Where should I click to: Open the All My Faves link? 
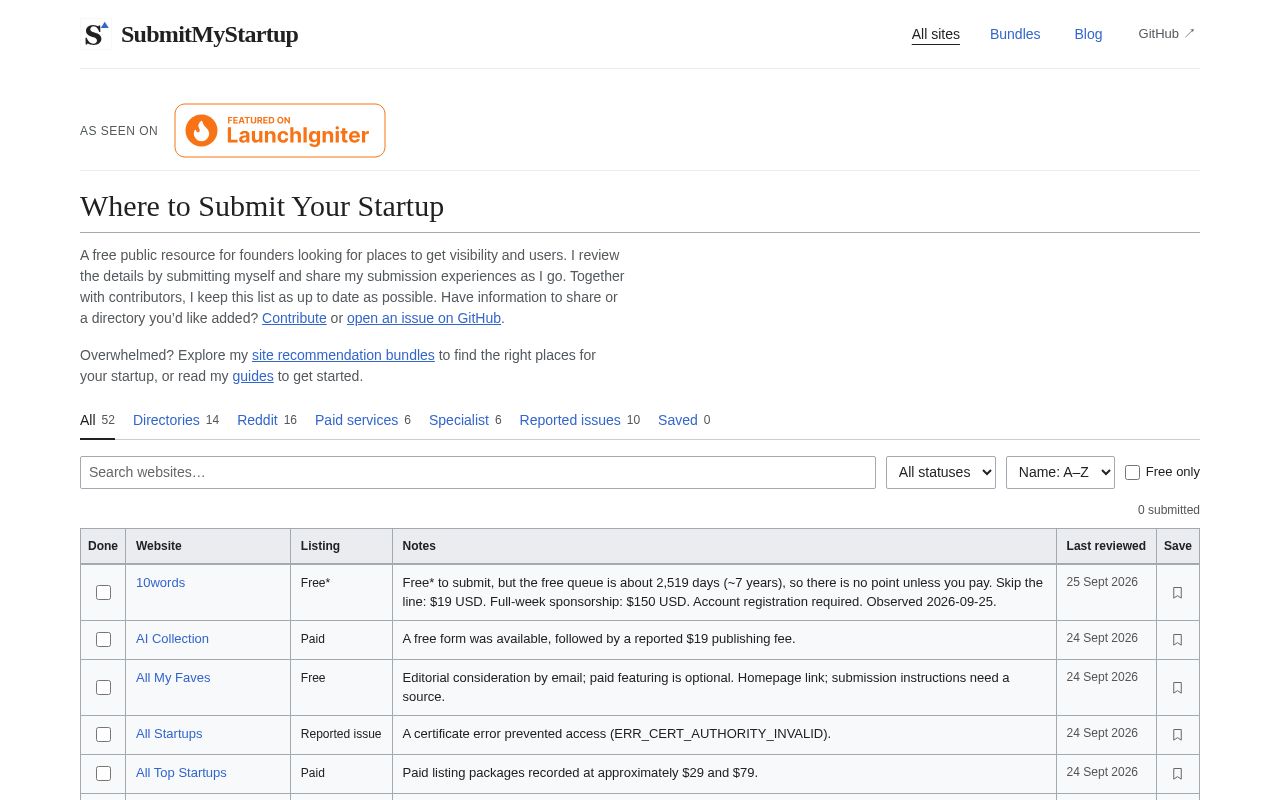coord(173,677)
